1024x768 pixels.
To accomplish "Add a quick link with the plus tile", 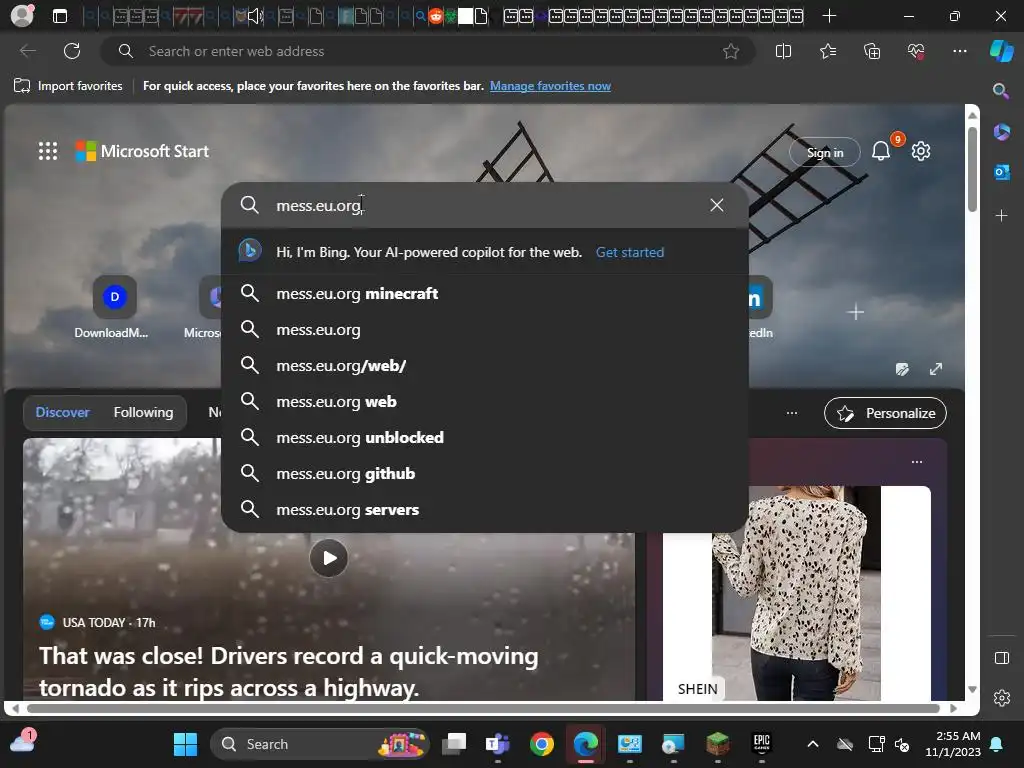I will [856, 312].
